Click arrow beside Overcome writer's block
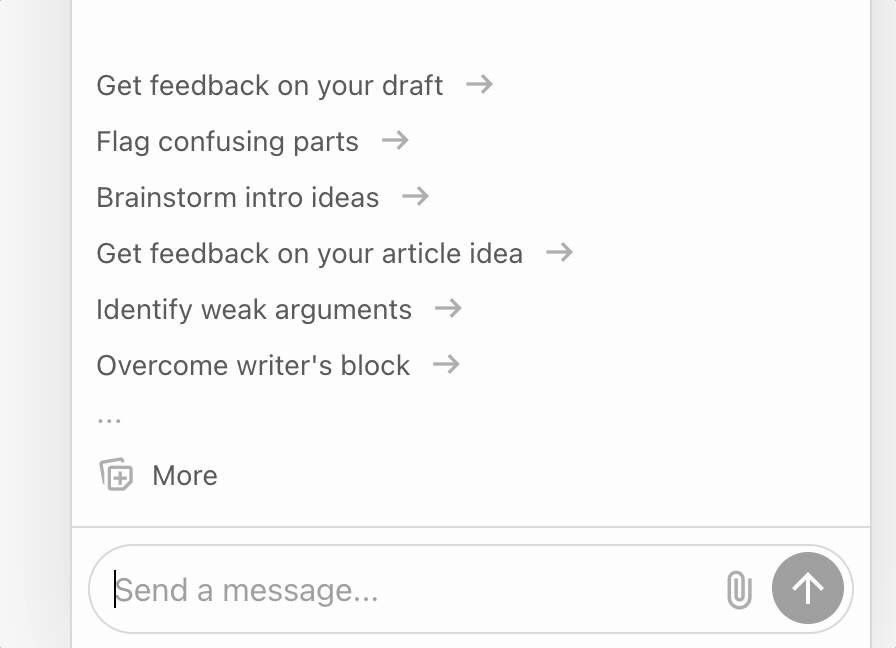Viewport: 896px width, 648px height. click(446, 365)
